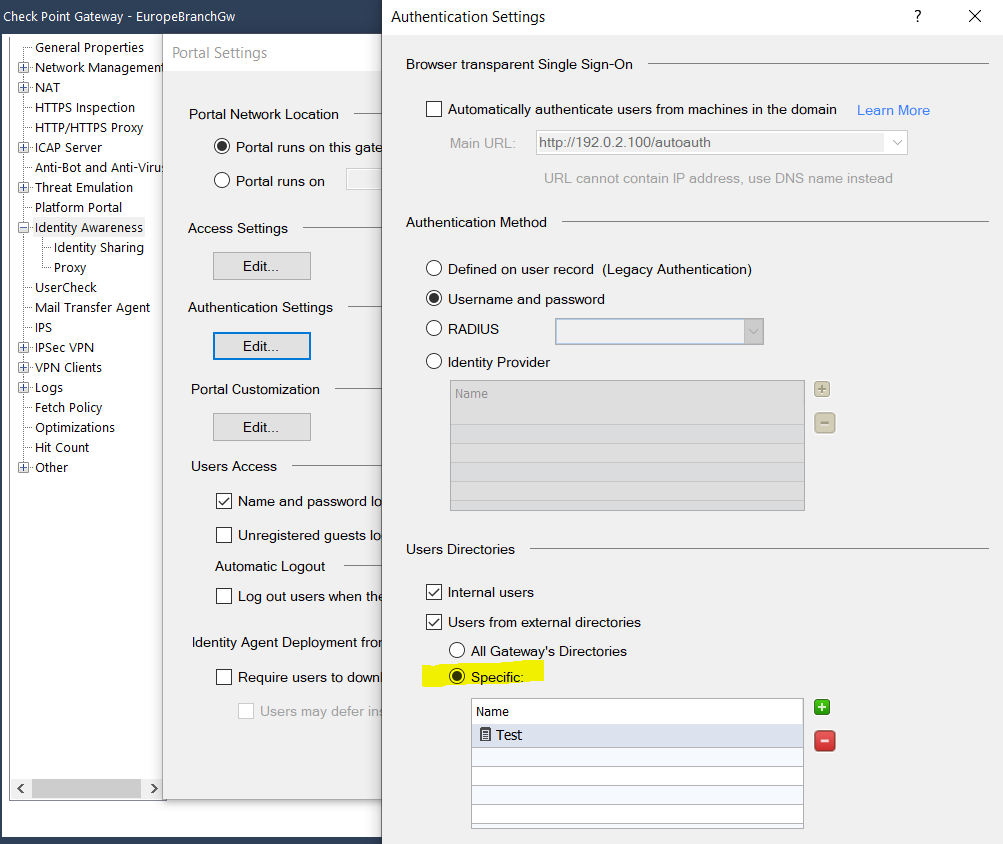The image size is (1003, 844).
Task: Click minus icon beside Identity Provider name list
Action: point(821,422)
